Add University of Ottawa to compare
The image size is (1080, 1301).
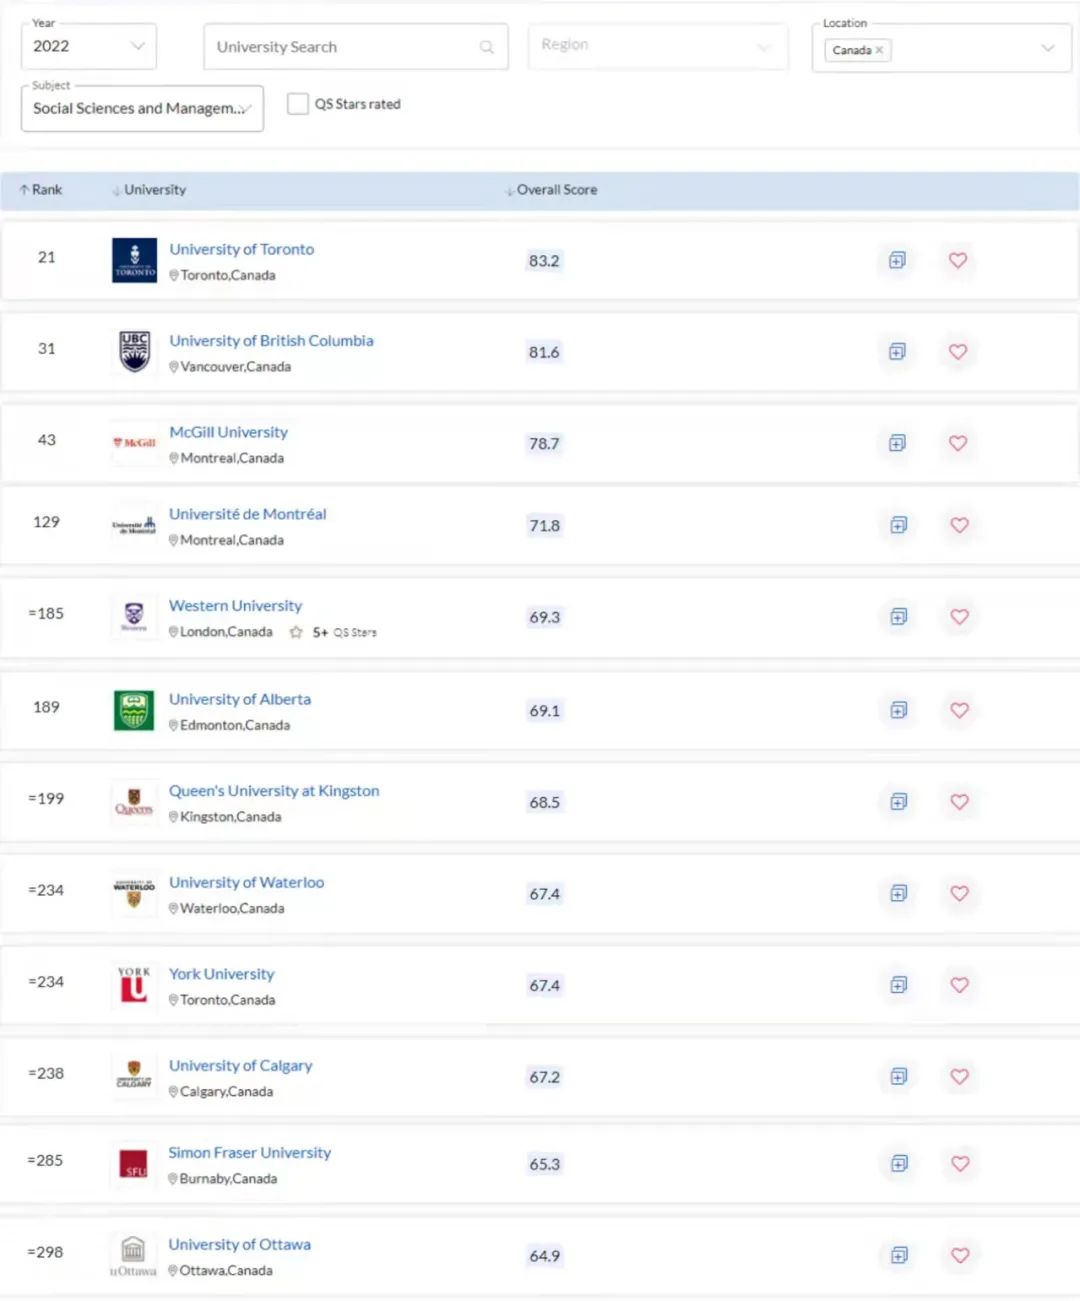click(x=900, y=1255)
